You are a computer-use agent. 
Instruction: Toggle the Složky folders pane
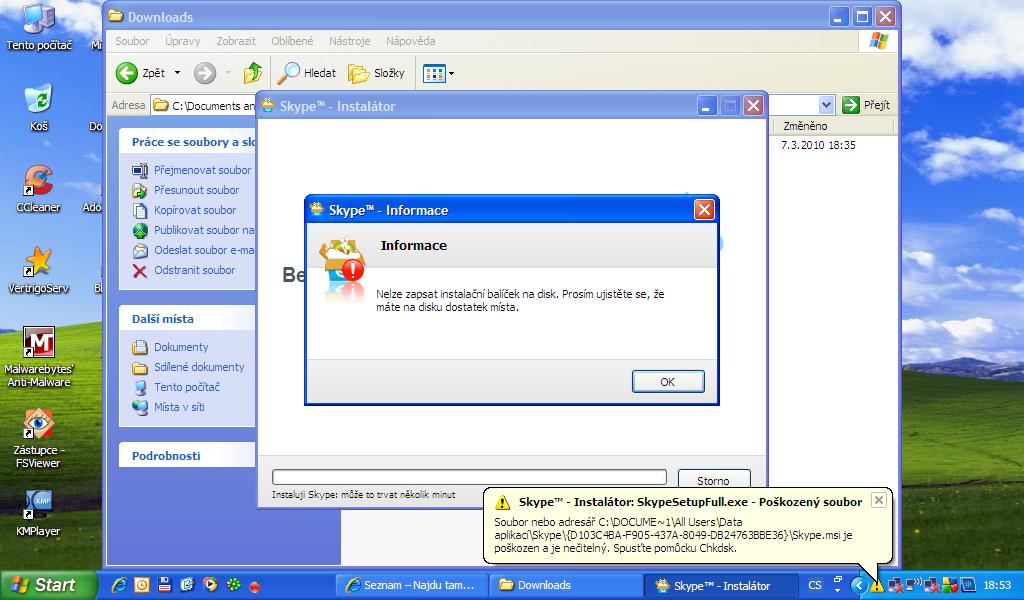377,72
